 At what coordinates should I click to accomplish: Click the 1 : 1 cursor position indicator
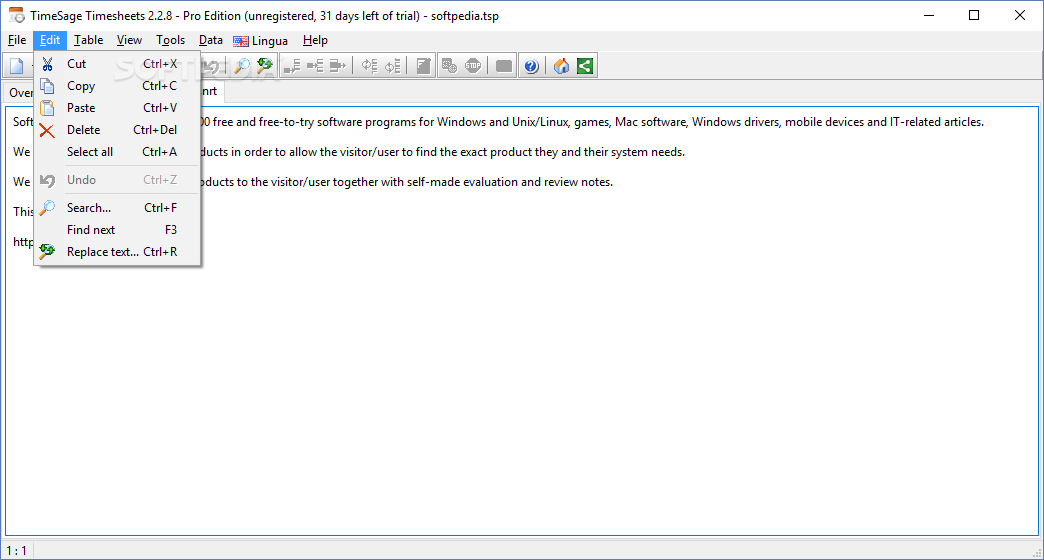tap(17, 551)
